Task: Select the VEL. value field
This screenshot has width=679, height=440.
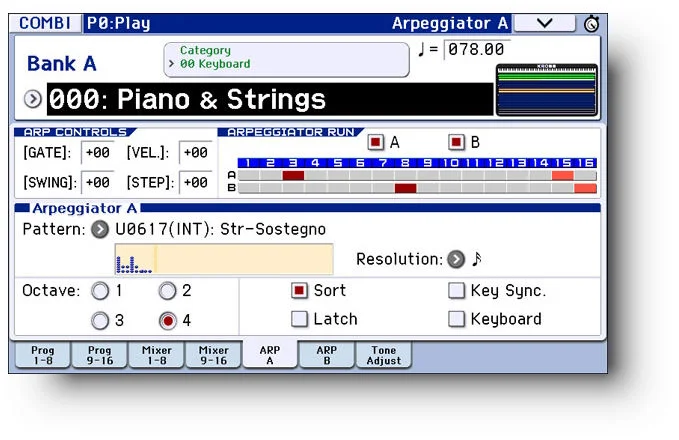Action: pos(195,152)
